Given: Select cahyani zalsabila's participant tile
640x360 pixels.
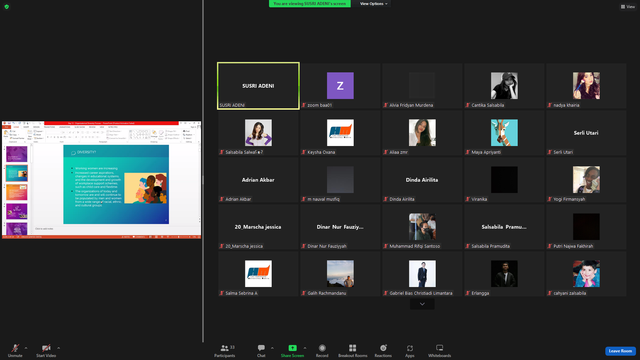Looking at the screenshot, I should point(586,273).
